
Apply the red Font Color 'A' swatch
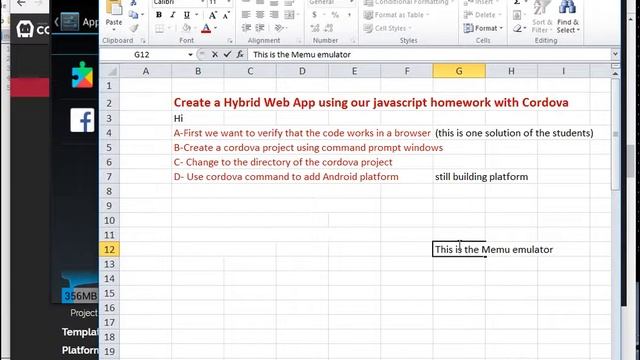pos(206,28)
